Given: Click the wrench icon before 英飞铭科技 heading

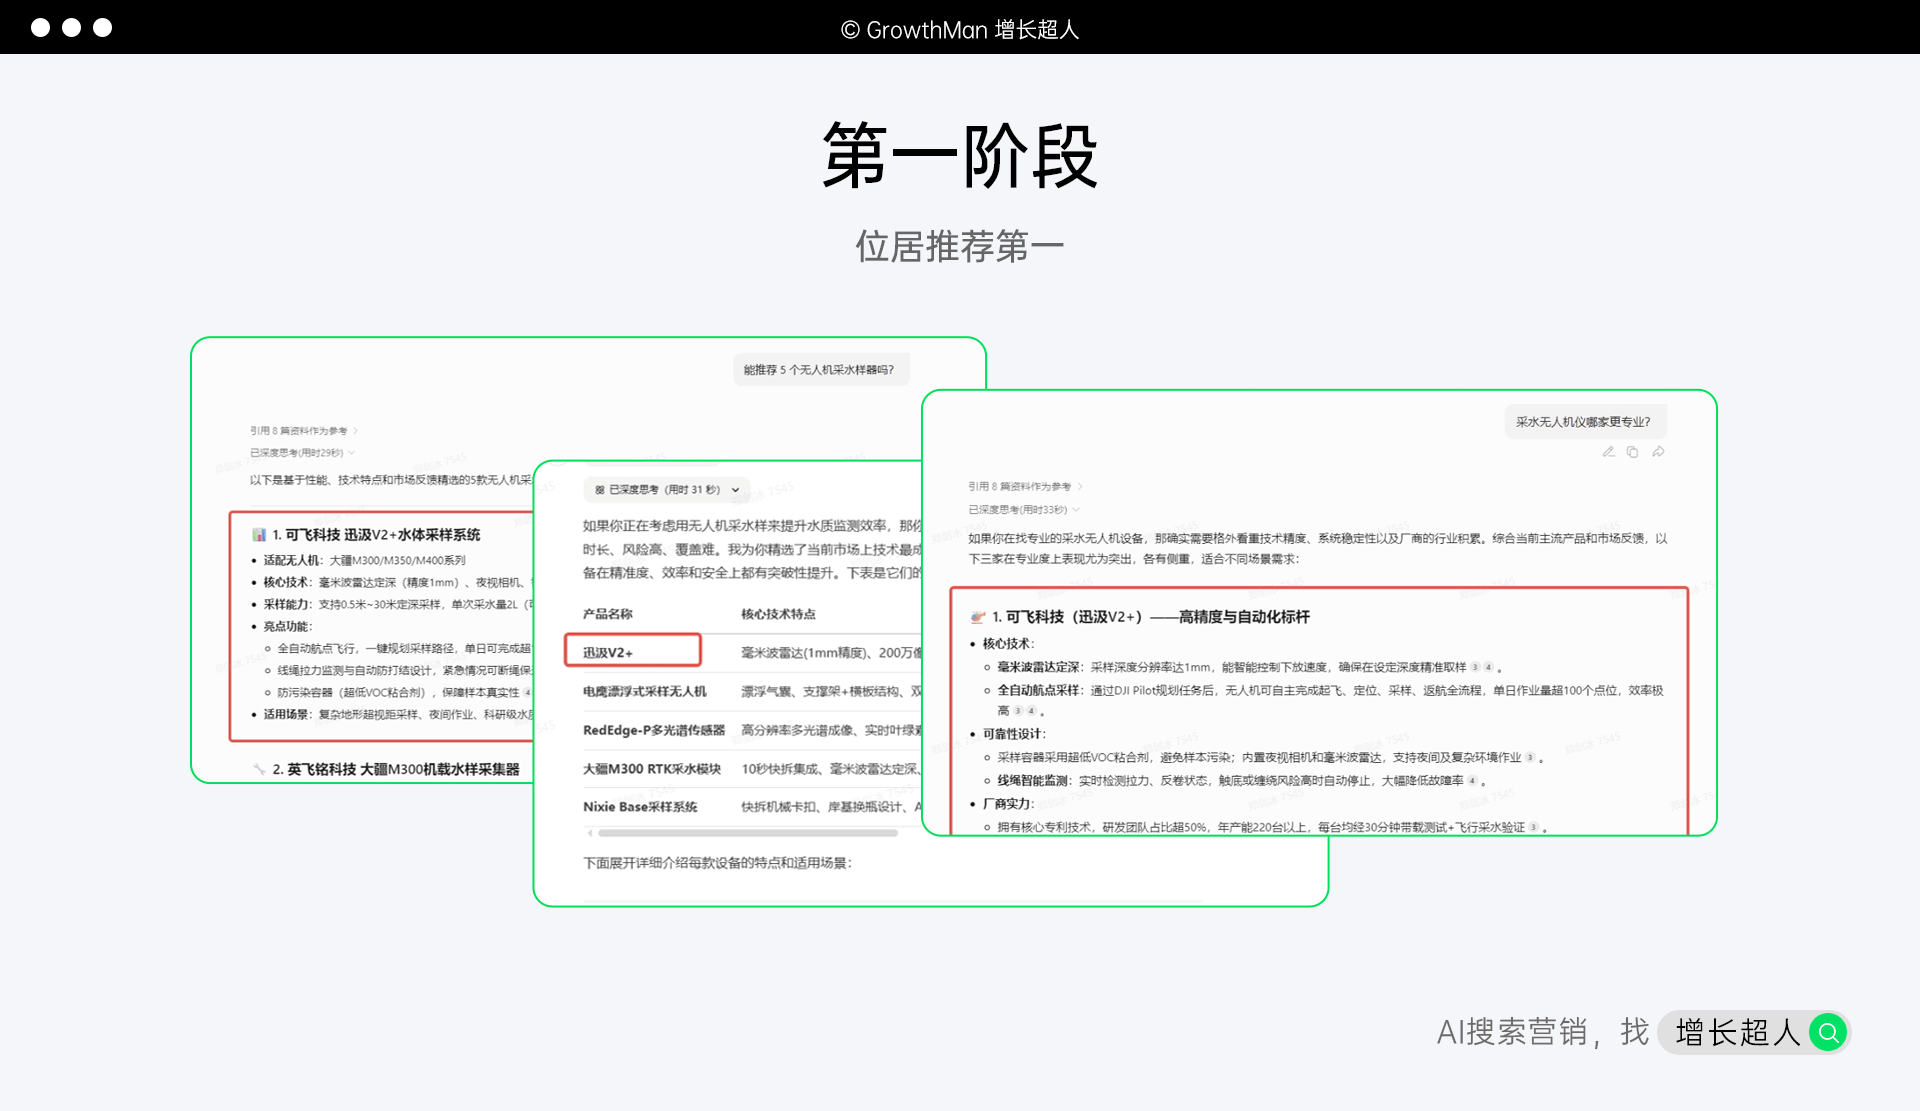Looking at the screenshot, I should pos(259,769).
